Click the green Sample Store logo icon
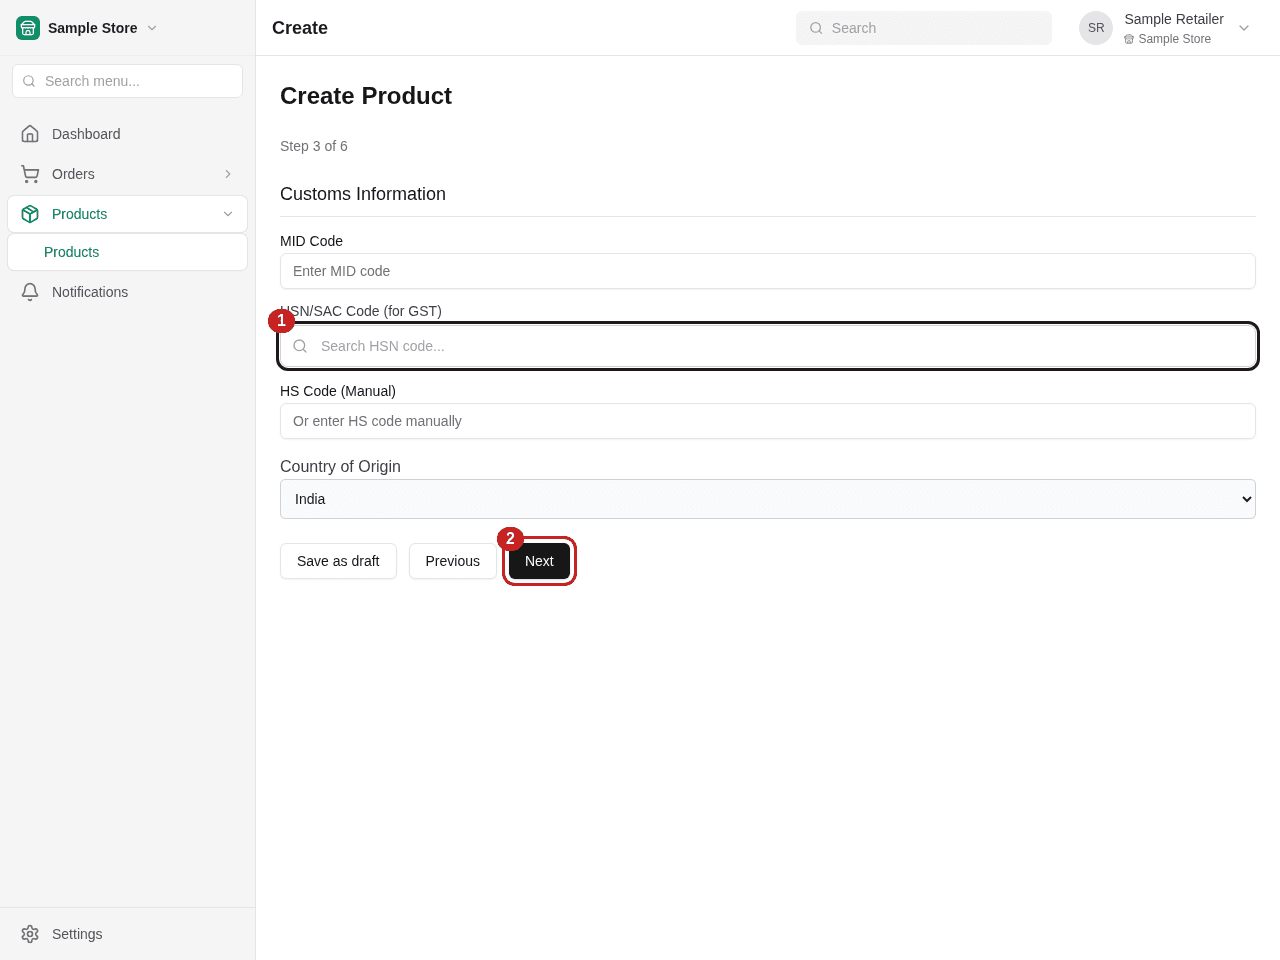 point(28,28)
